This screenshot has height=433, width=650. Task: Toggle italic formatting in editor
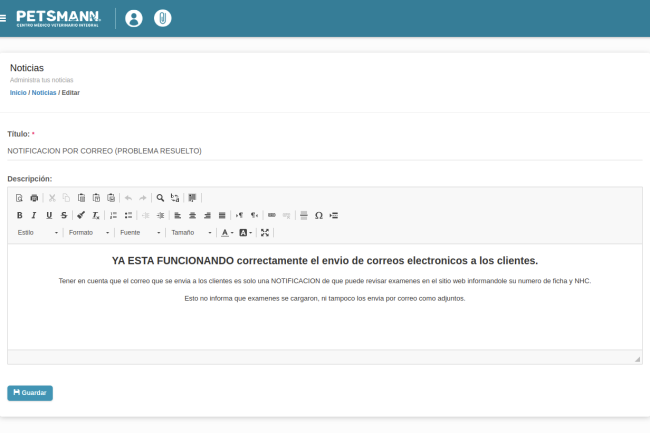pyautogui.click(x=34, y=215)
